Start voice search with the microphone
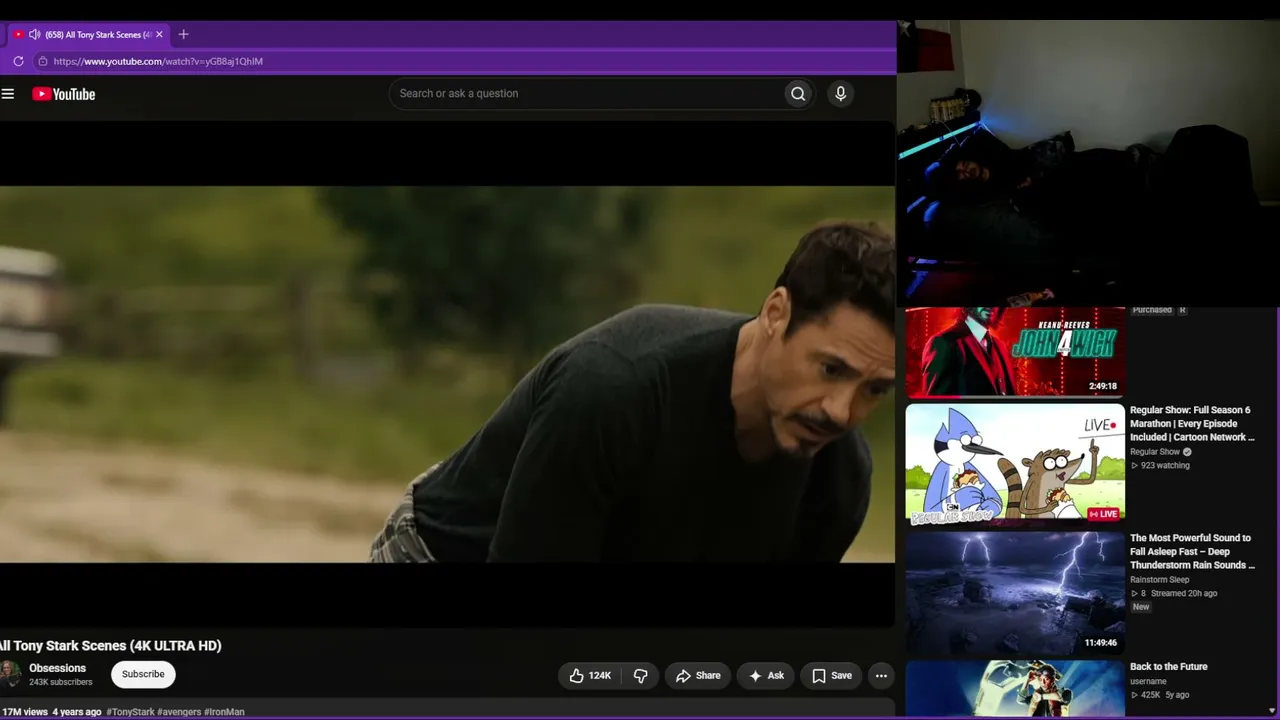The image size is (1280, 720). [x=840, y=94]
